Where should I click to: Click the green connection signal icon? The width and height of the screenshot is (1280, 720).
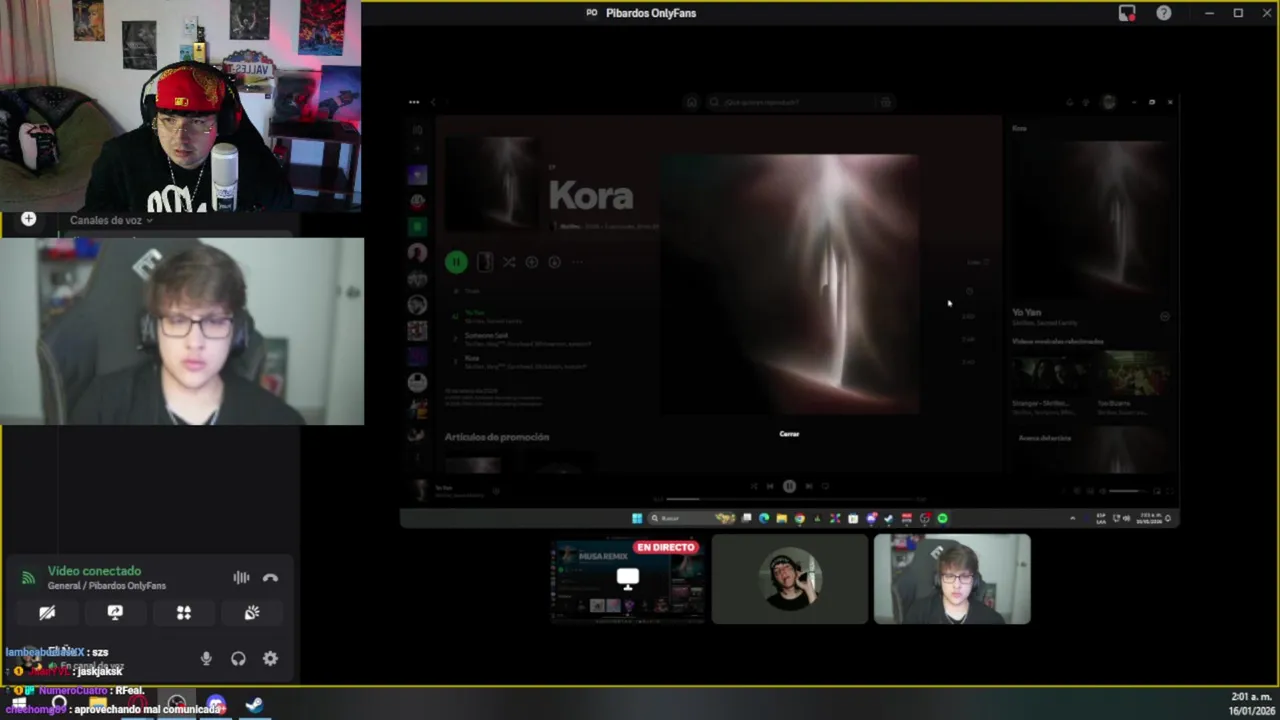click(x=28, y=578)
